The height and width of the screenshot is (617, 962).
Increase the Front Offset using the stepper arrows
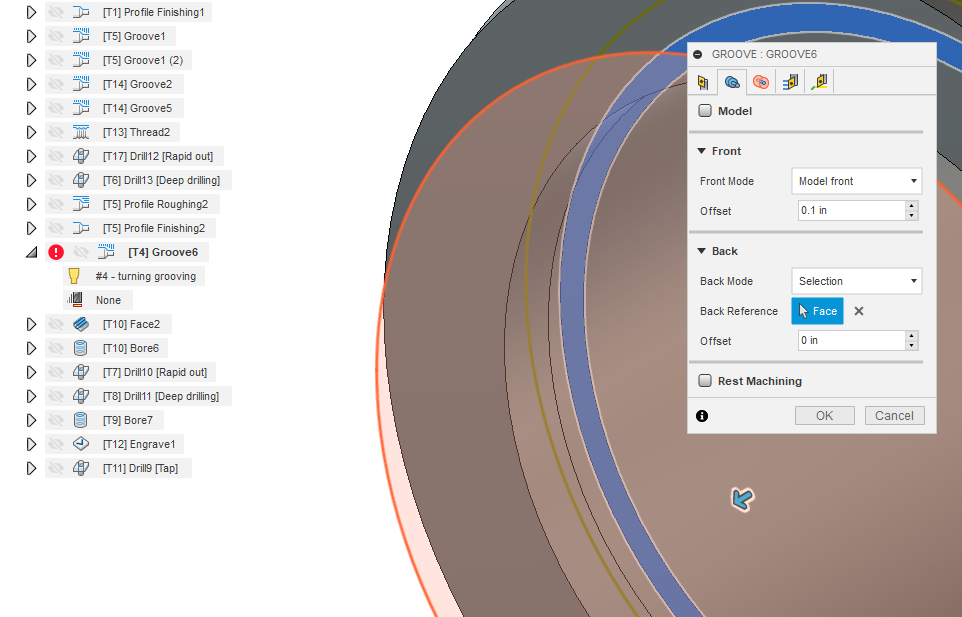pyautogui.click(x=910, y=206)
